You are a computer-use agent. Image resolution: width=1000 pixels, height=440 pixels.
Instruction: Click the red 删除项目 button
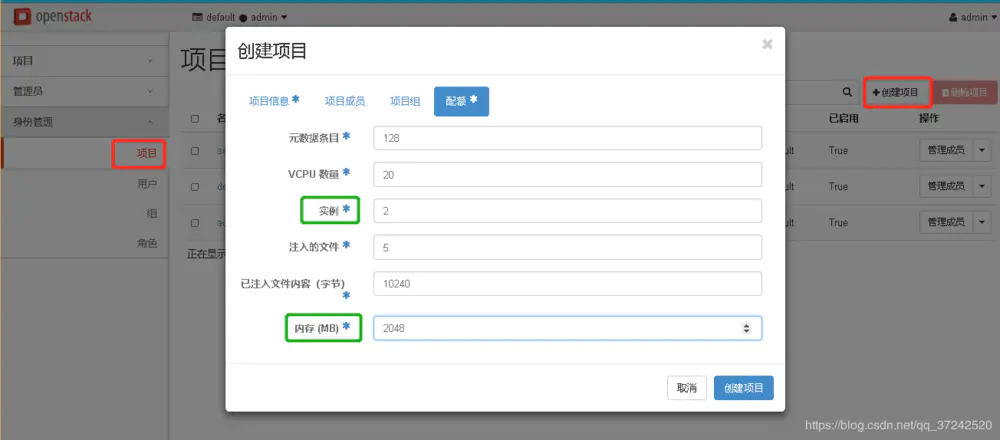(965, 92)
